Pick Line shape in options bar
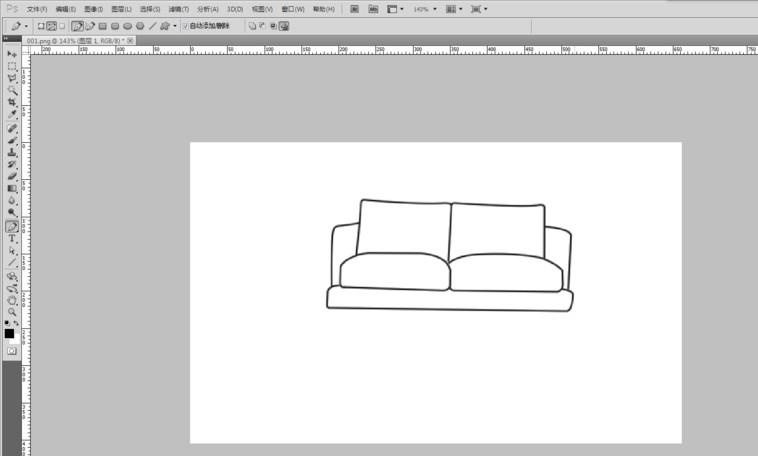Viewport: 758px width, 456px height. tap(153, 26)
